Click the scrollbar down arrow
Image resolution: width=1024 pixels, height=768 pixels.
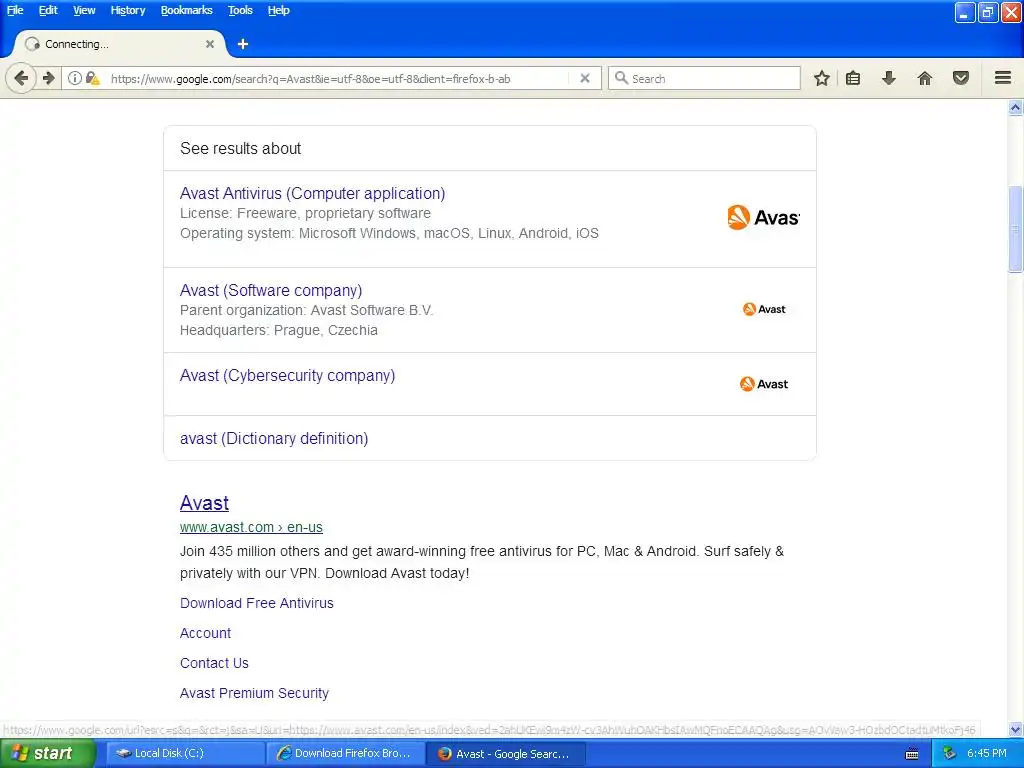tap(1016, 729)
